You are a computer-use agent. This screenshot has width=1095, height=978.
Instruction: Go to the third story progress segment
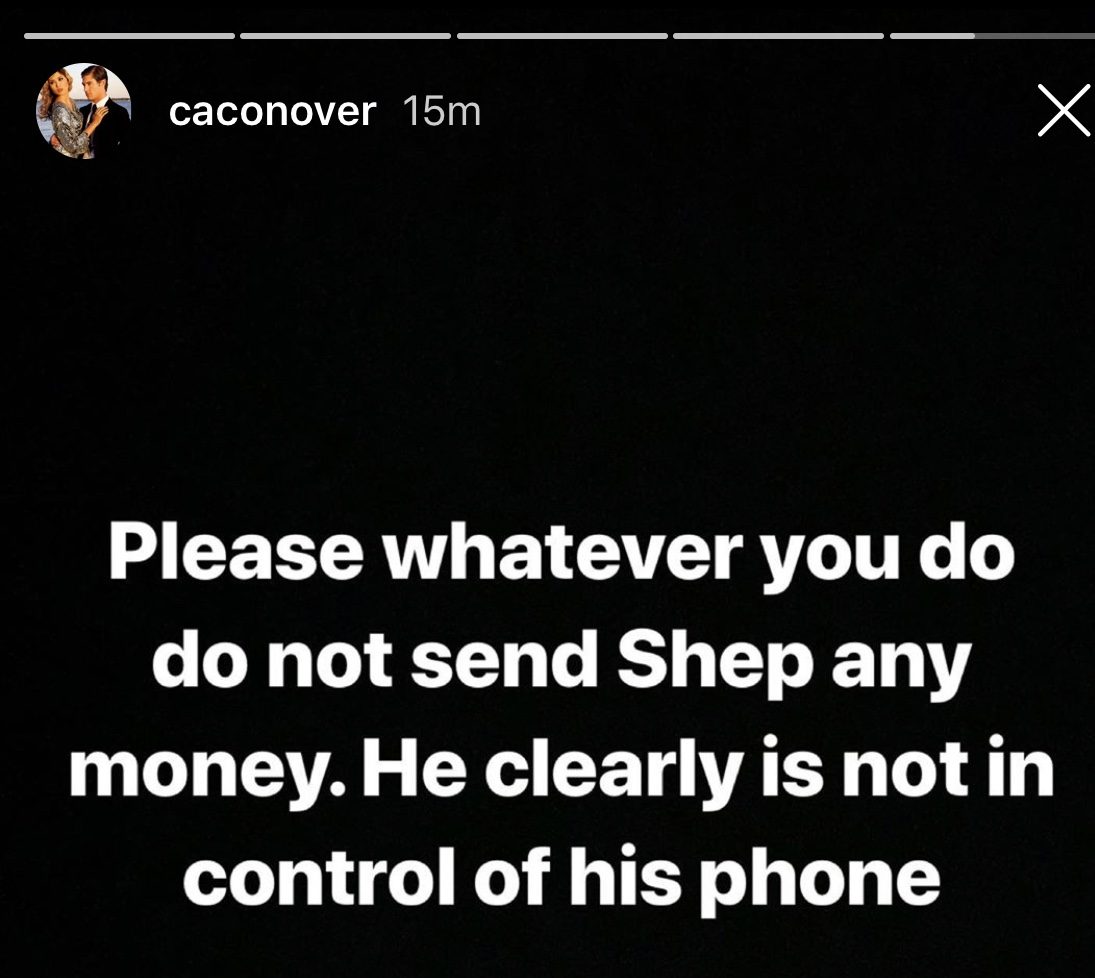562,36
